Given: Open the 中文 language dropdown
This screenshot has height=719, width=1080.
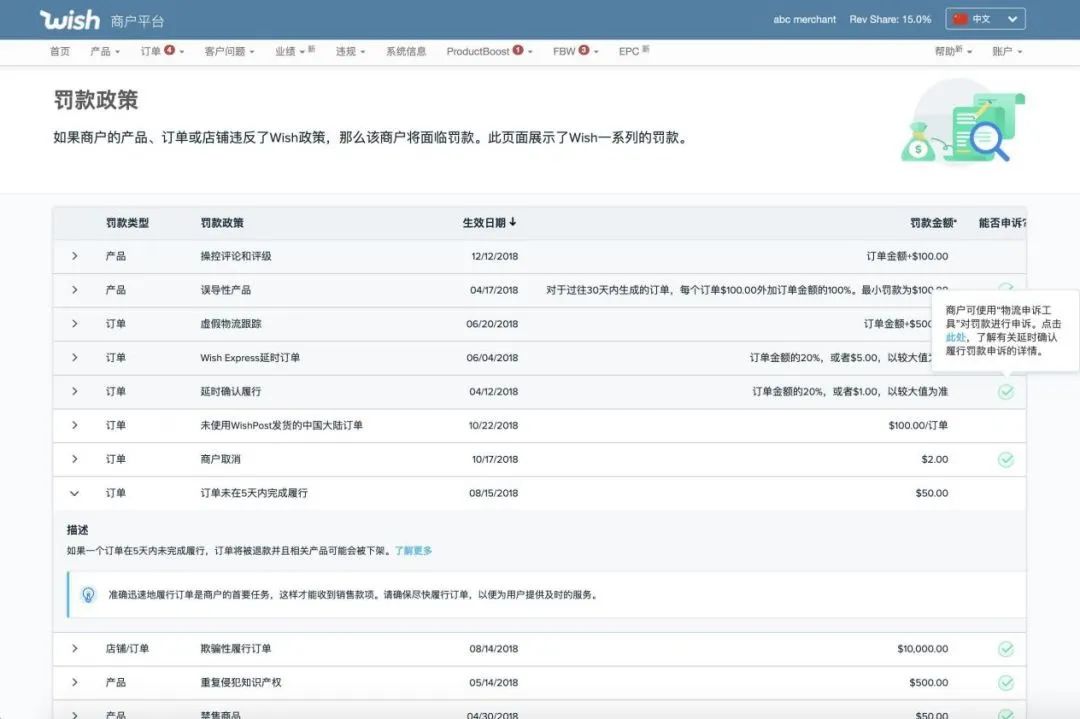Looking at the screenshot, I should (985, 19).
